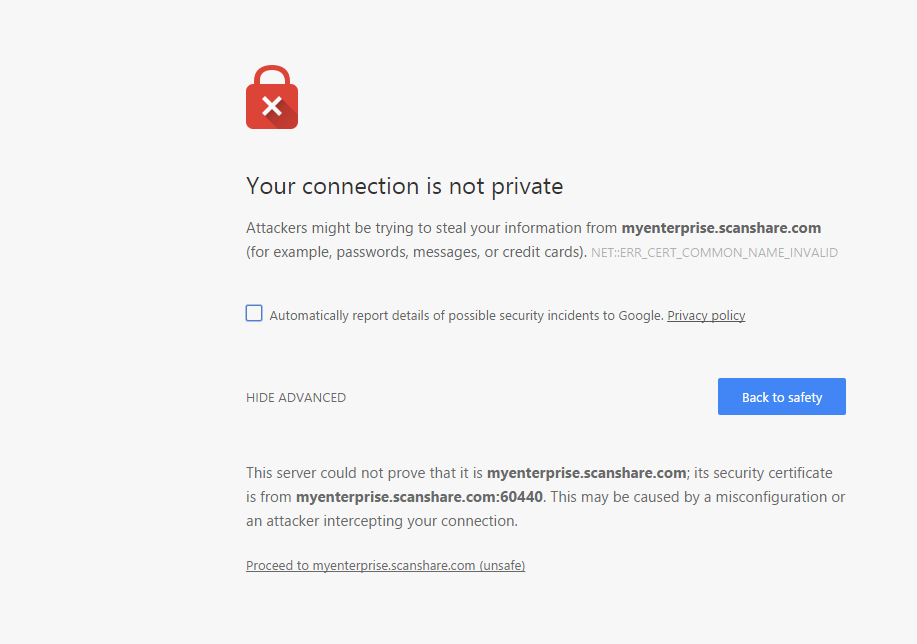The height and width of the screenshot is (644, 917).
Task: Open the Privacy policy link
Action: click(706, 316)
